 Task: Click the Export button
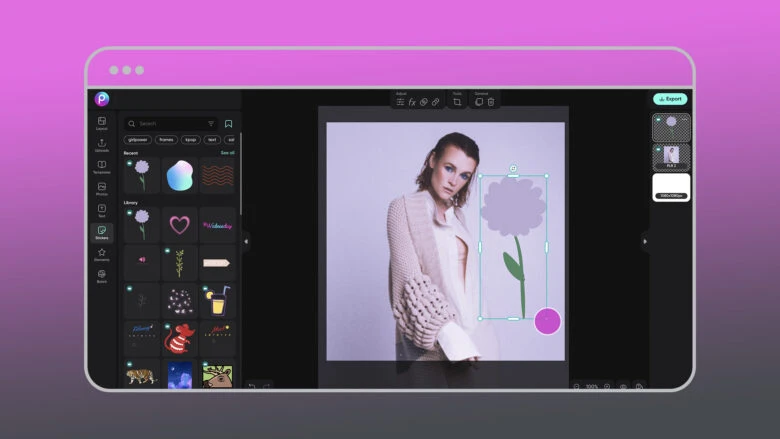point(670,99)
